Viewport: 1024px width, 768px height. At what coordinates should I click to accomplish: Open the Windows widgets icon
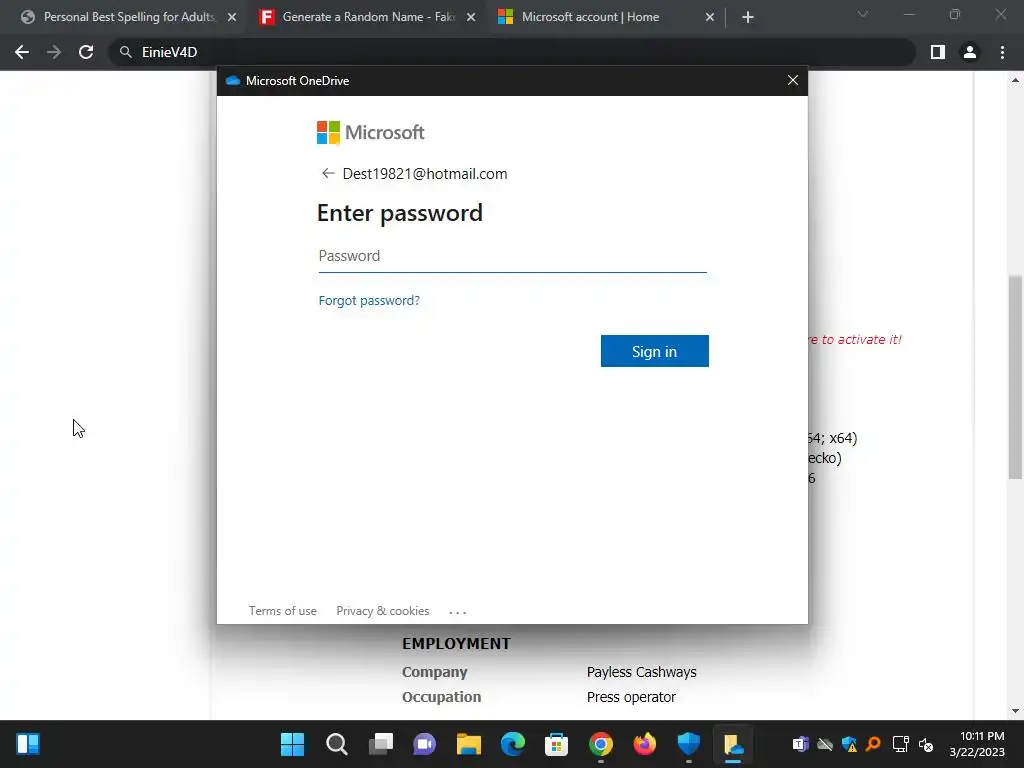(x=27, y=744)
